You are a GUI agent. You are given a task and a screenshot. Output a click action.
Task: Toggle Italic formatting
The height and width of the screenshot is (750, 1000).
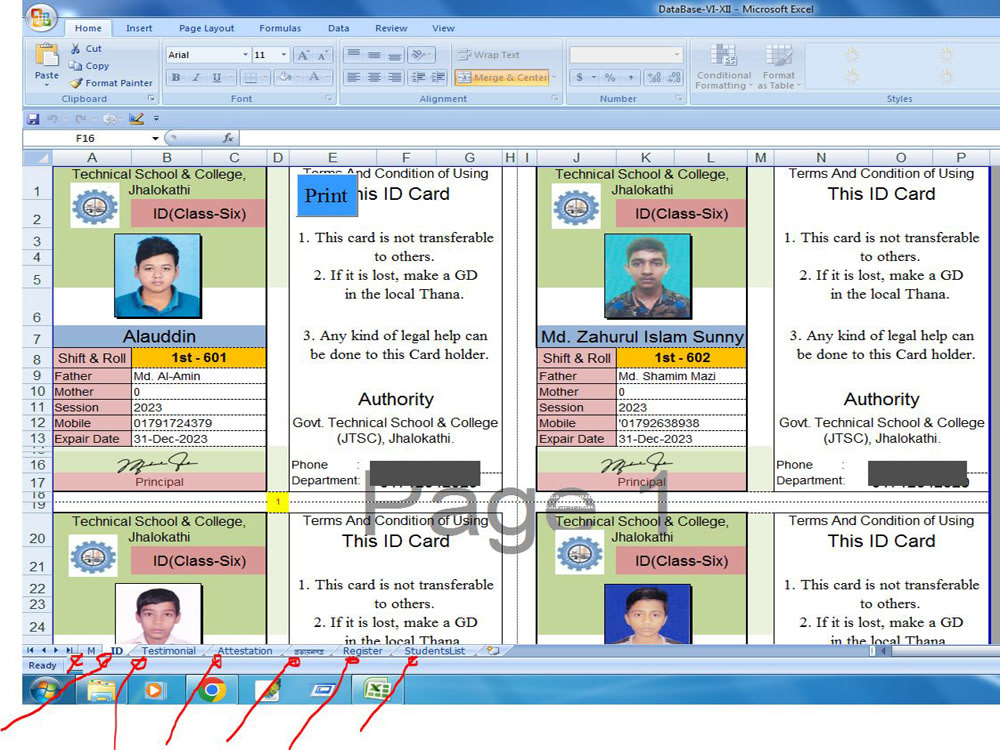(196, 78)
